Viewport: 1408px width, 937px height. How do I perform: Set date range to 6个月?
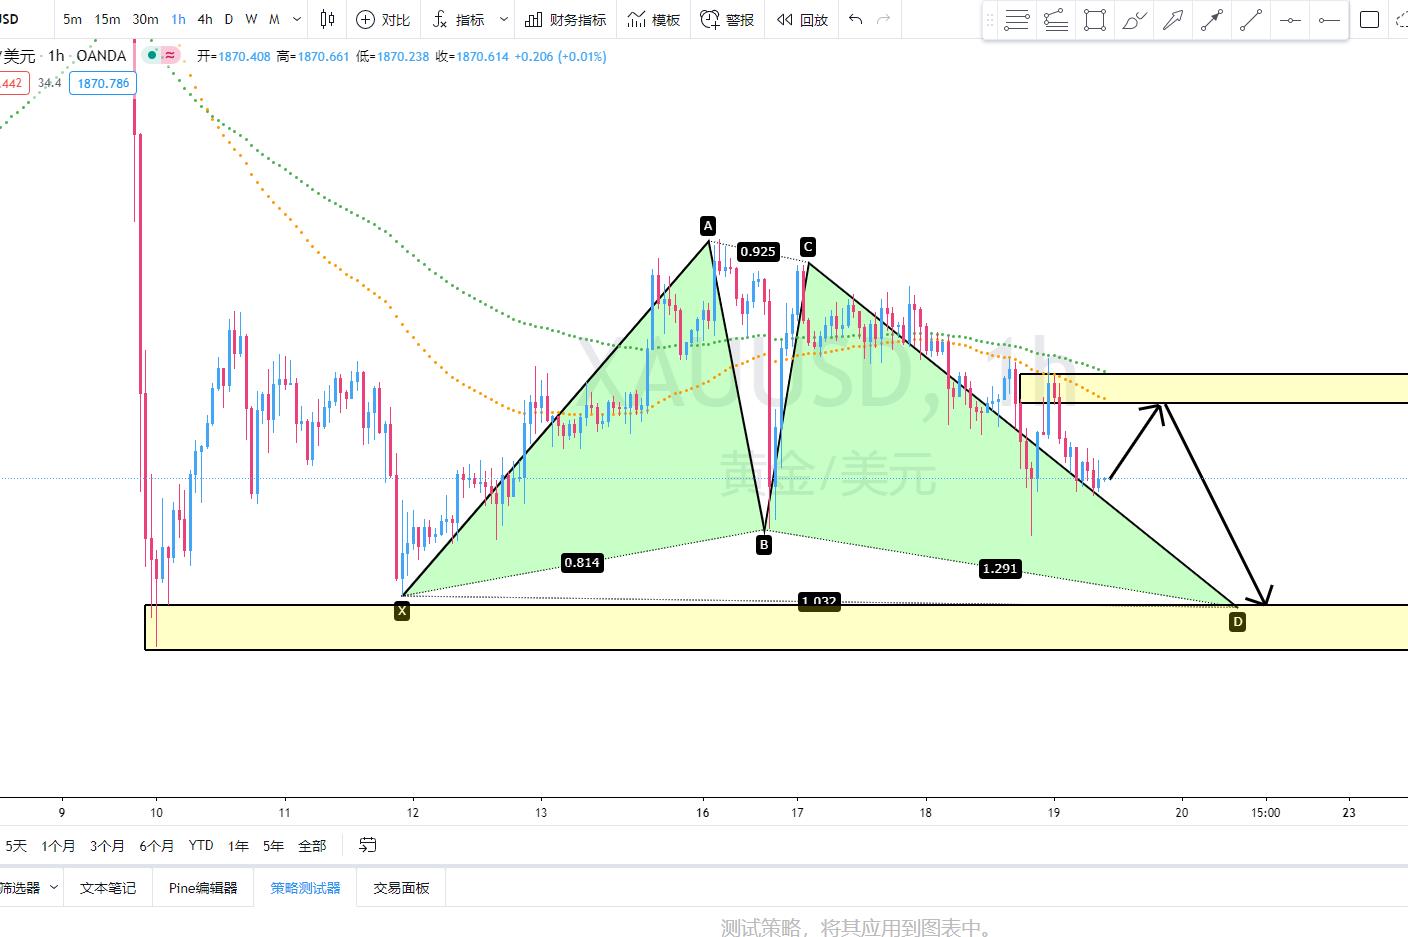(x=156, y=845)
